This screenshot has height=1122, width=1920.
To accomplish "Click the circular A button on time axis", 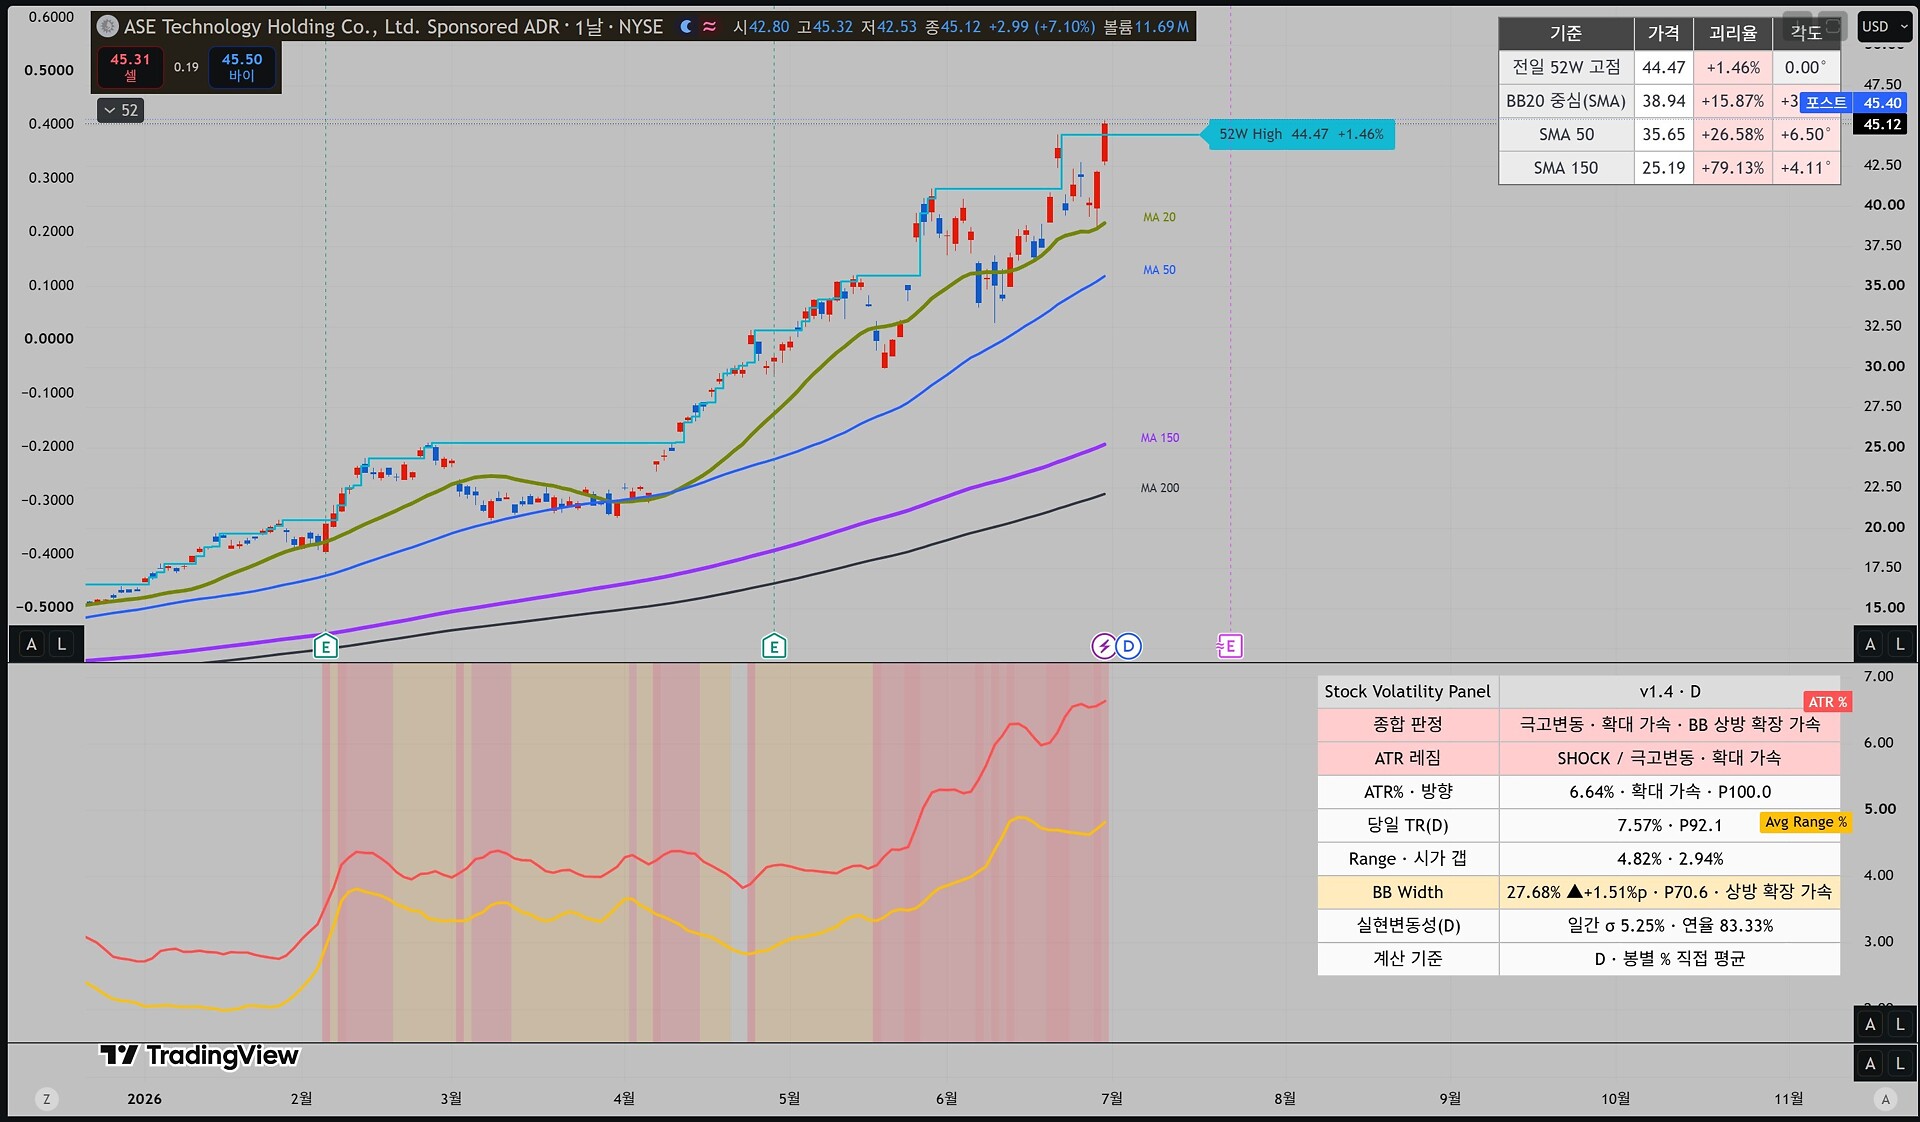I will (x=1886, y=1099).
